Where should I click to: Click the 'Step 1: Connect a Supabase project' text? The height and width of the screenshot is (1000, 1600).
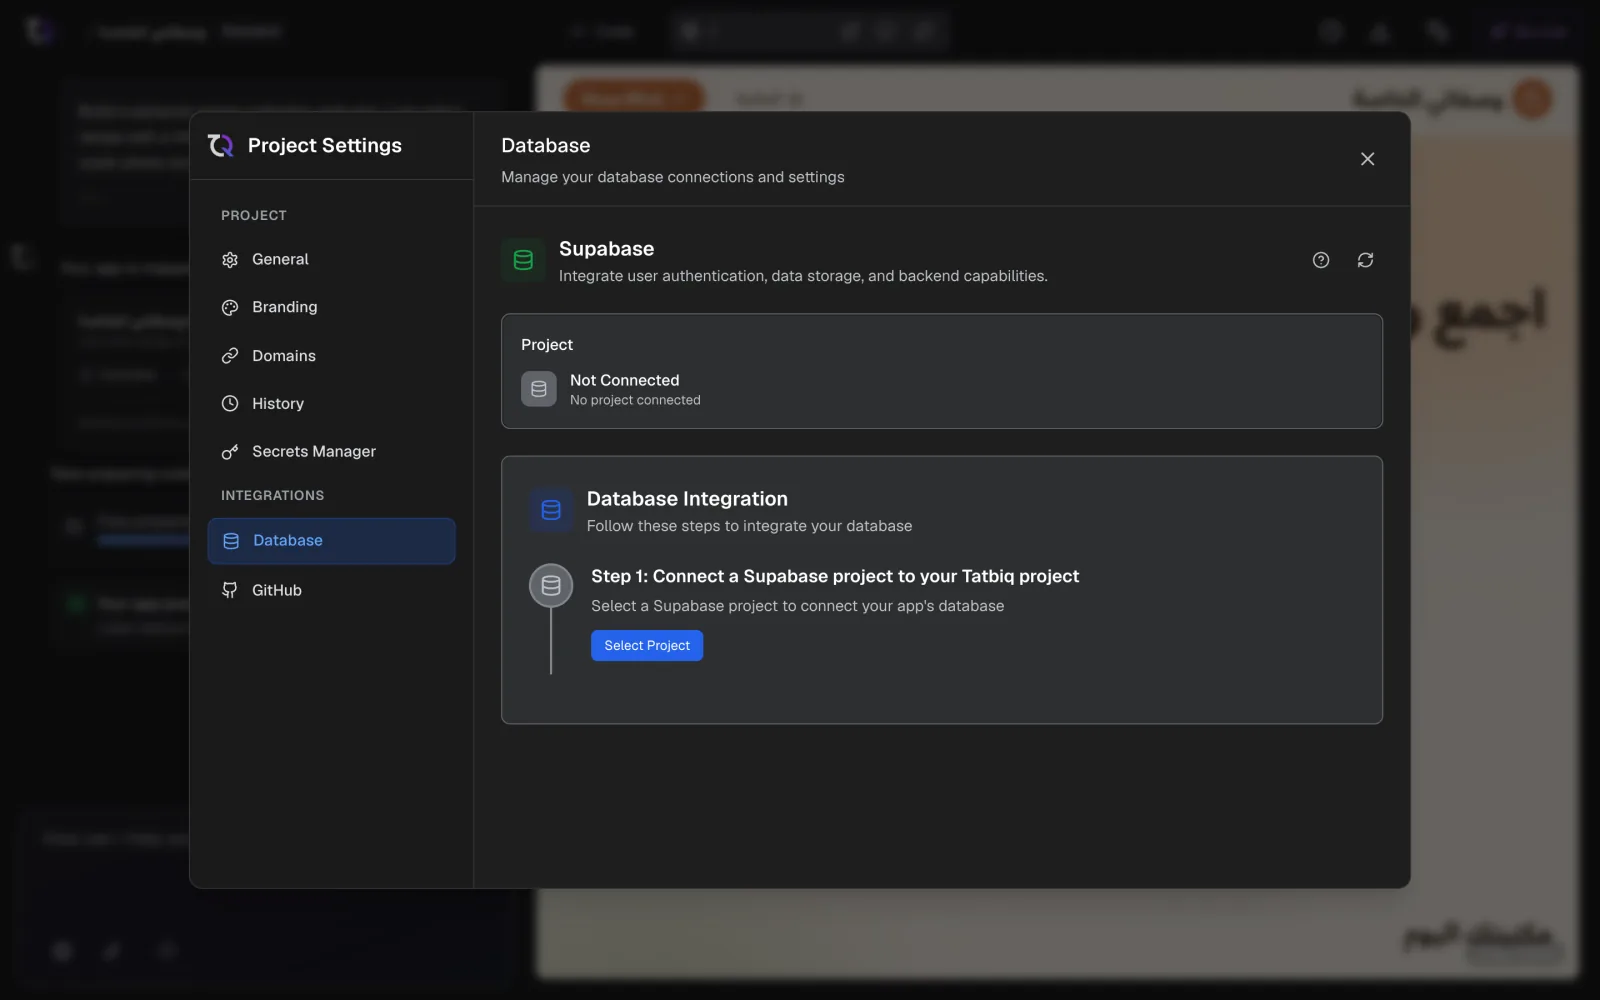[835, 576]
